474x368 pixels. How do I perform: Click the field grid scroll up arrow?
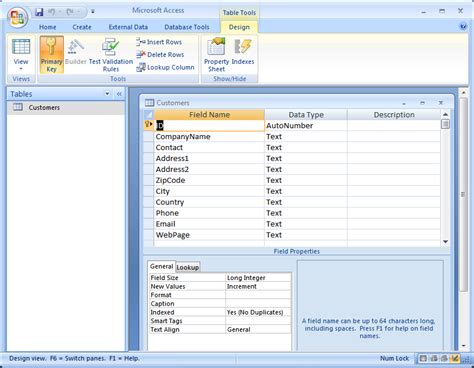click(x=445, y=114)
